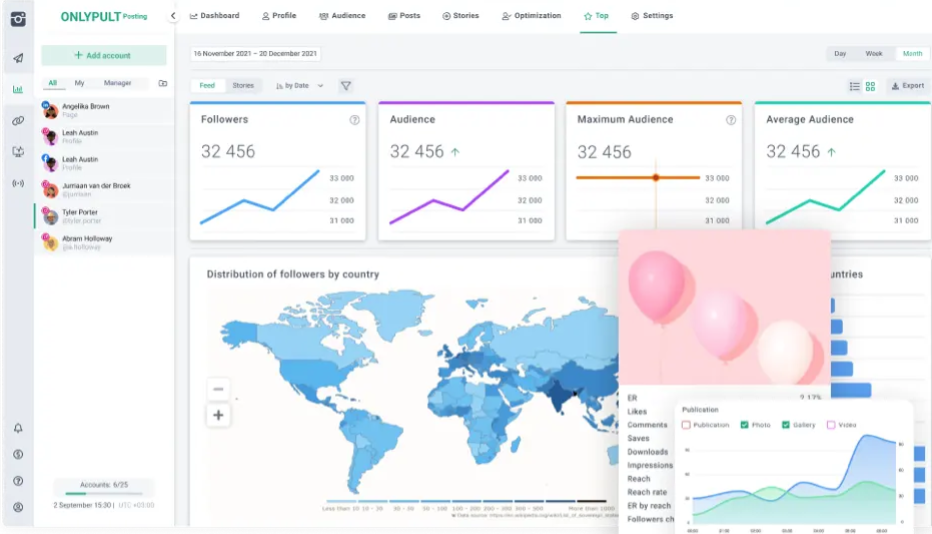
Task: Go to the Audience tab
Action: (x=342, y=16)
